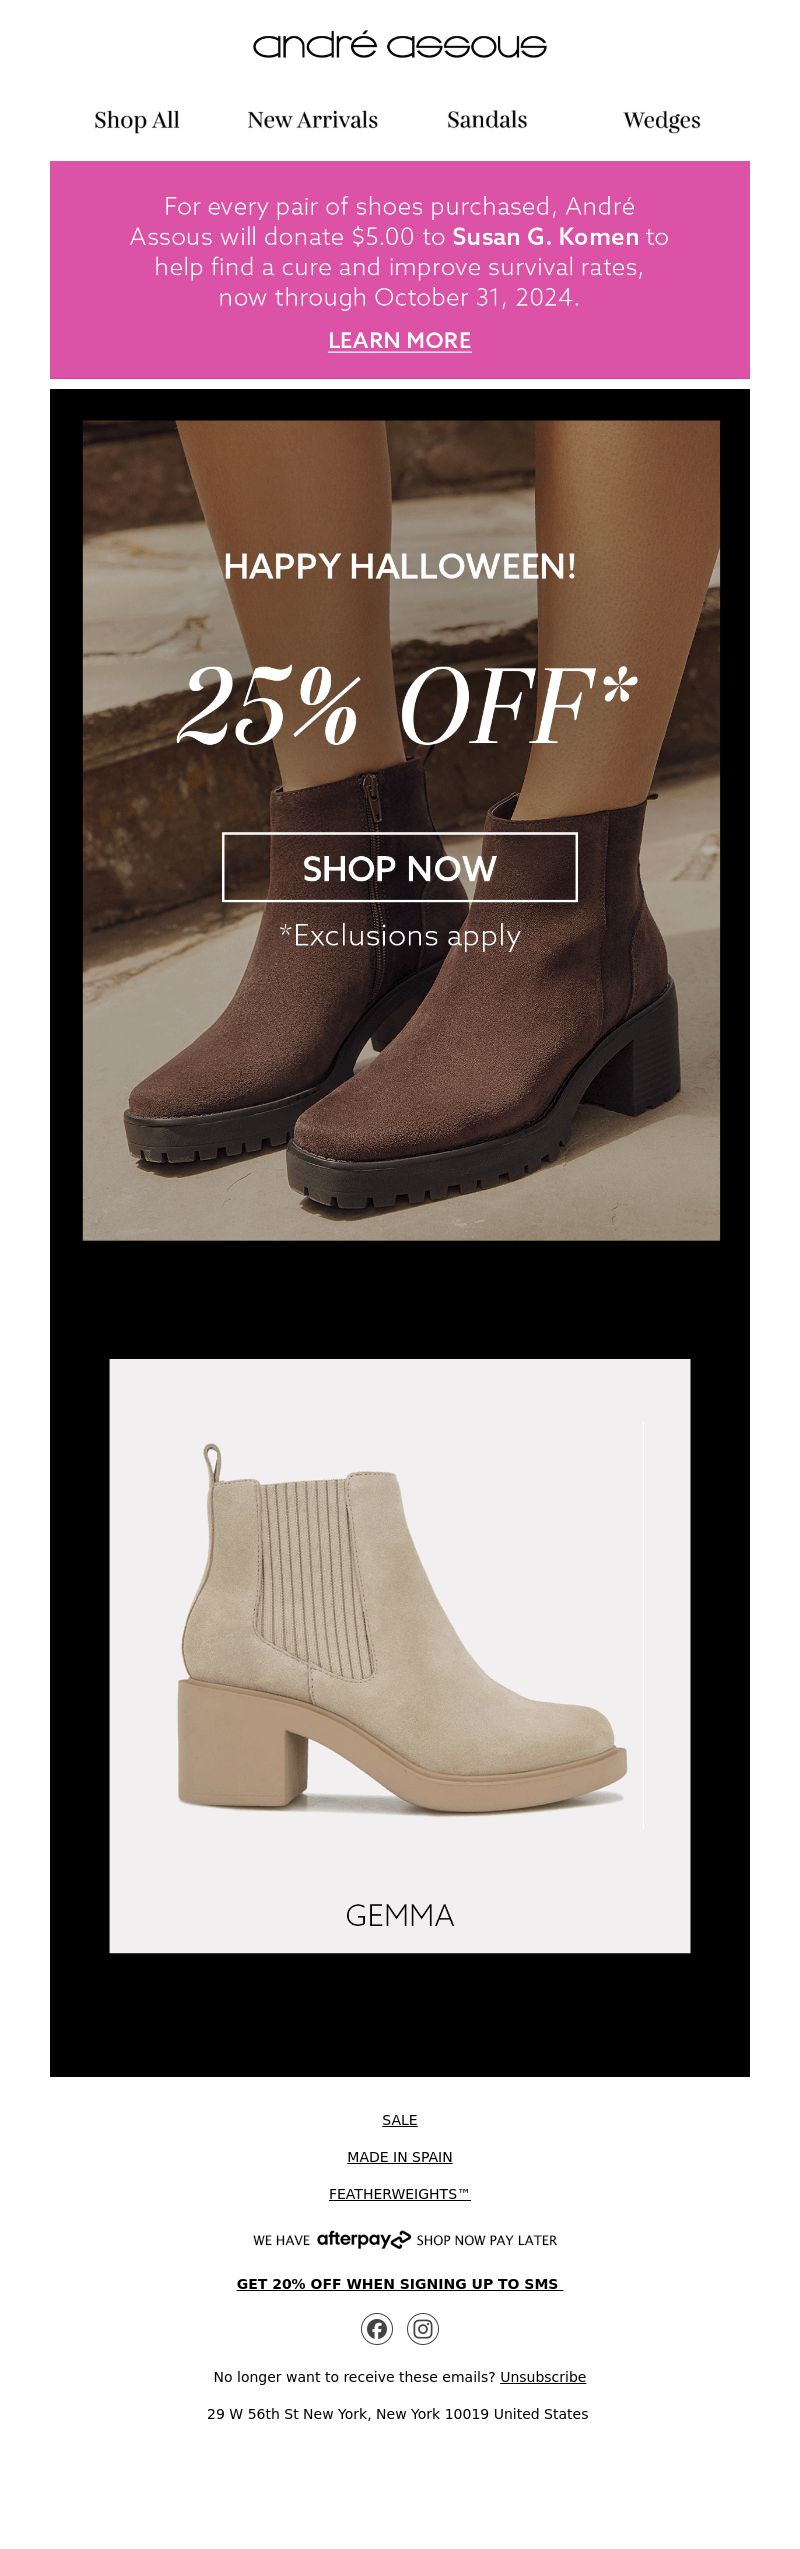Open the MADE IN SPAIN link

400,2157
